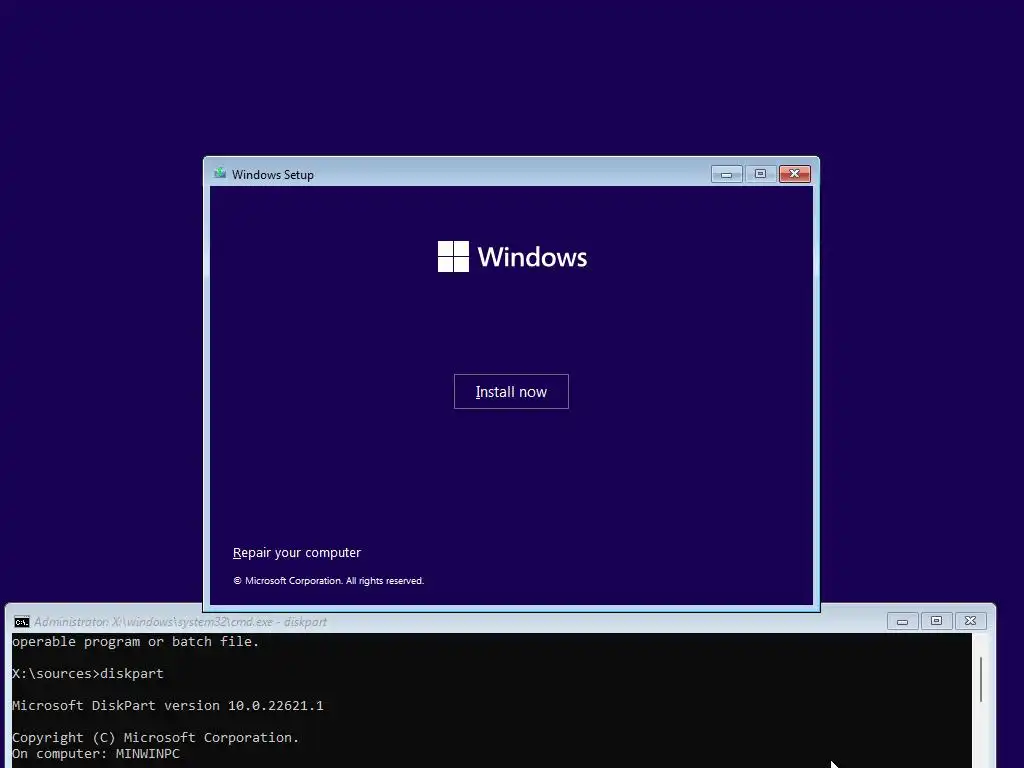The height and width of the screenshot is (768, 1024).
Task: Click the command prompt vertical scrollbar thumb
Action: [x=981, y=679]
